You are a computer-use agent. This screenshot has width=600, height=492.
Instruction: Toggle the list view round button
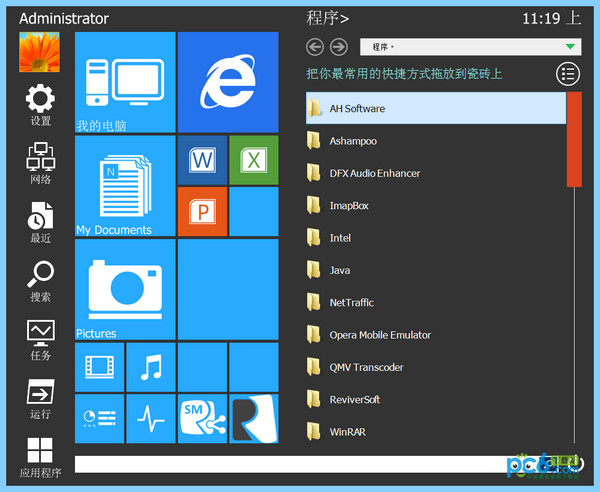pyautogui.click(x=568, y=74)
